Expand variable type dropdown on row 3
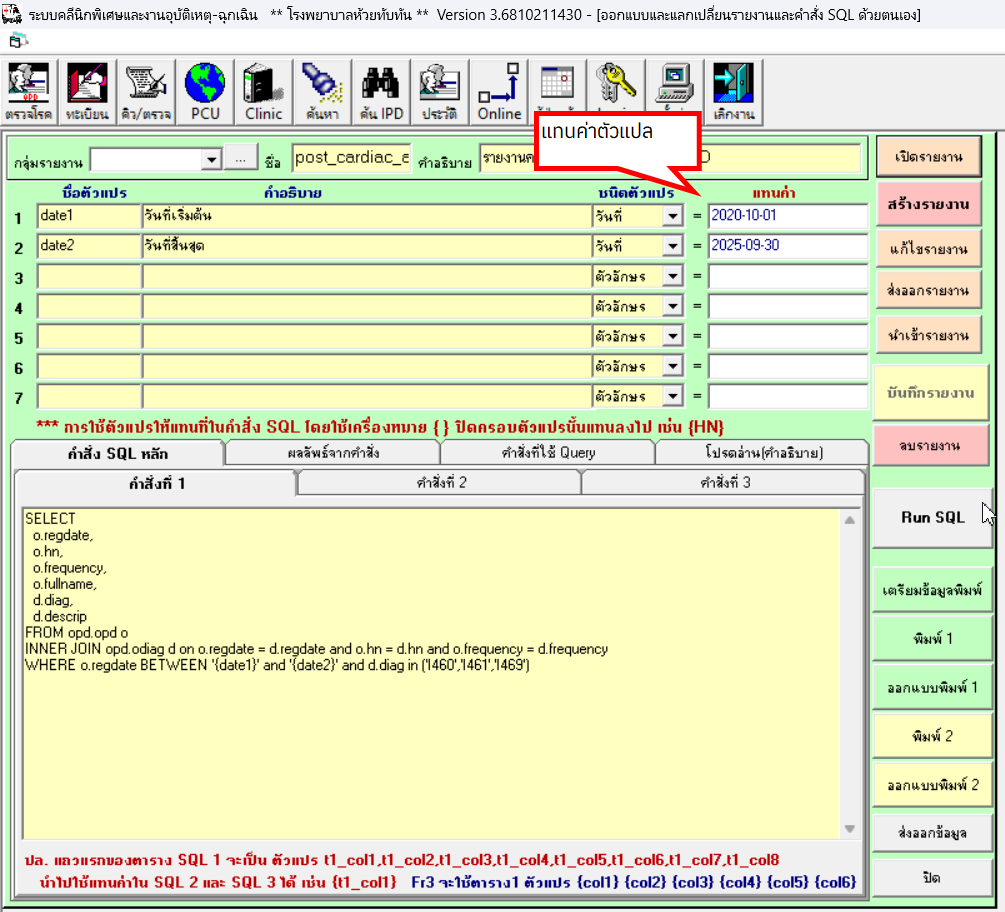The width and height of the screenshot is (1005, 912). click(x=673, y=276)
